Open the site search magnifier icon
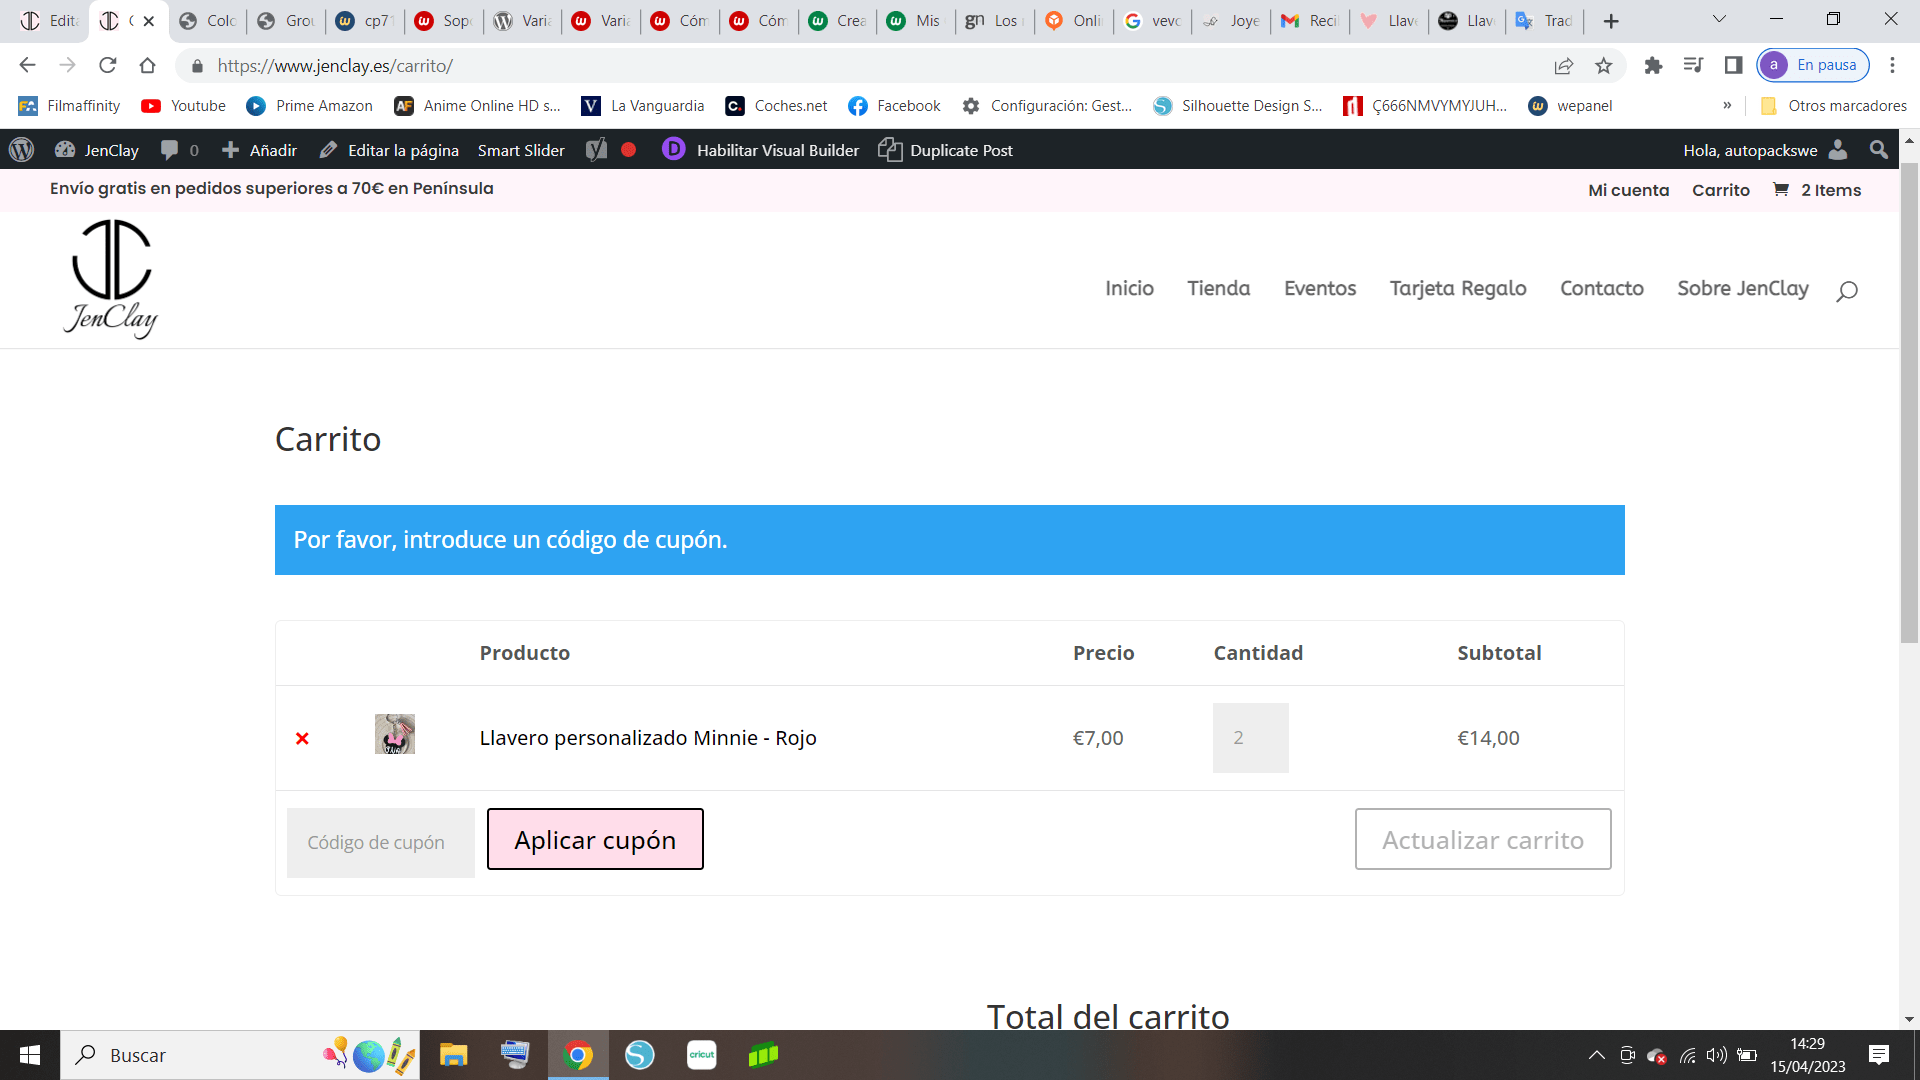The width and height of the screenshot is (1920, 1080). tap(1846, 291)
